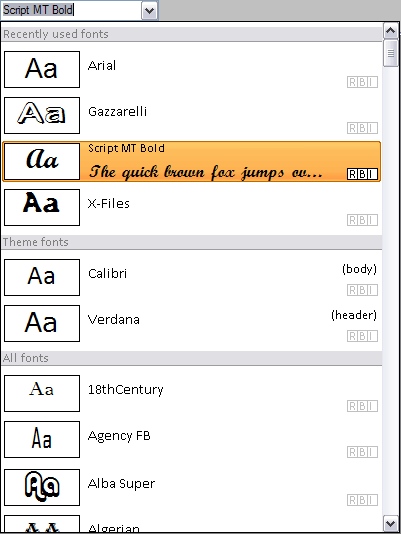Click the Script MT Bold font name field
This screenshot has width=401, height=534.
71,10
